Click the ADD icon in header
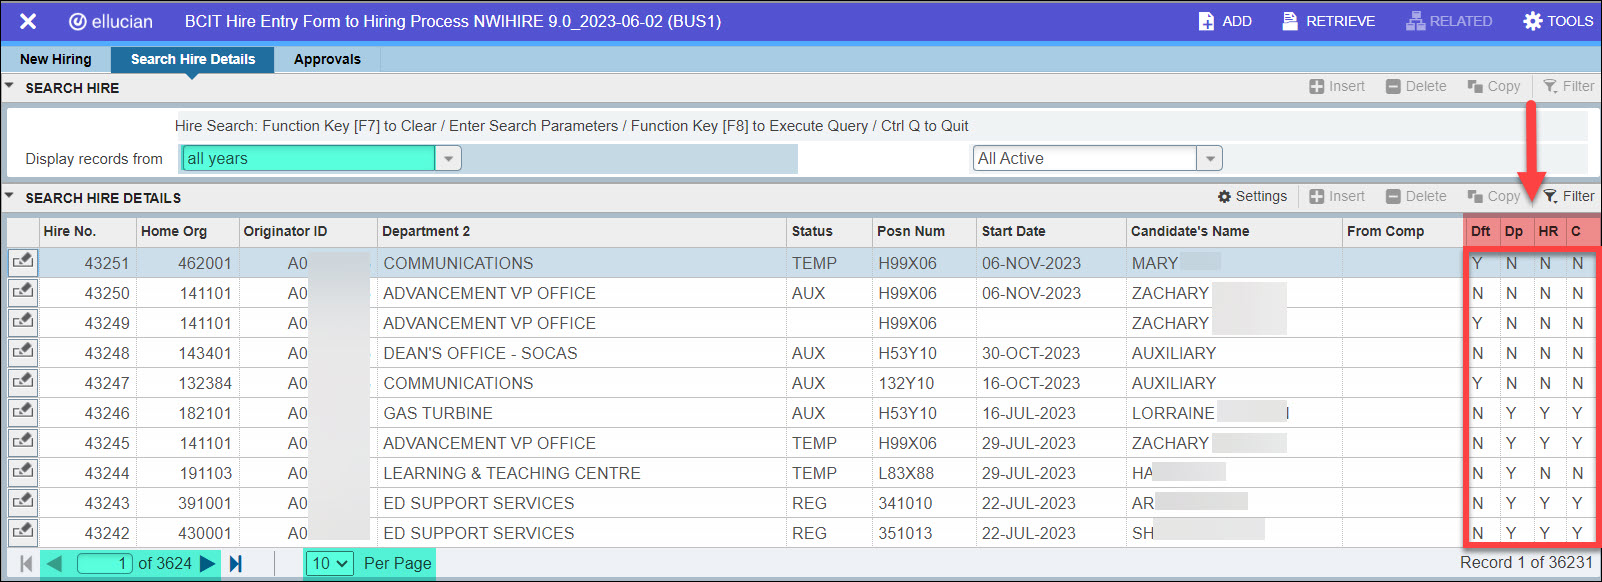 (1207, 21)
